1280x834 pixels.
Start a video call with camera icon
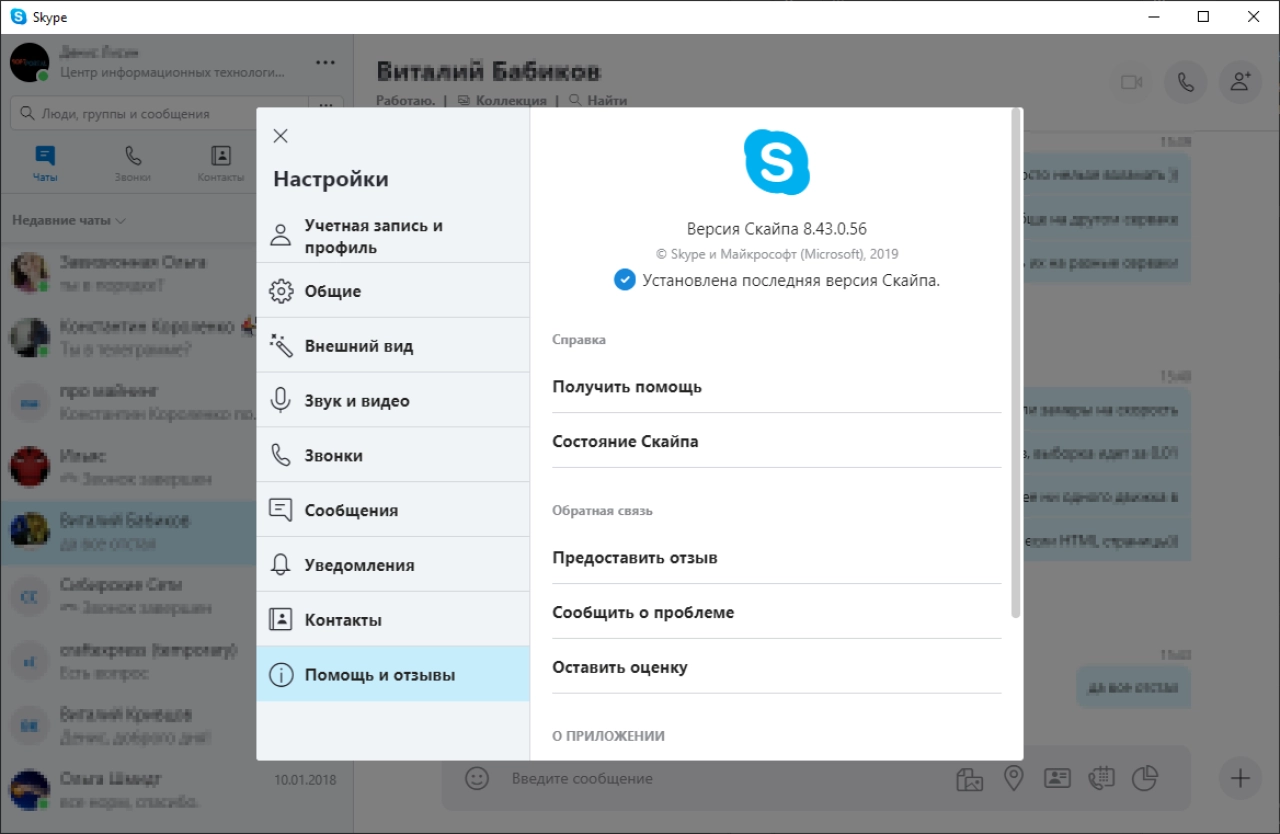tap(1131, 82)
